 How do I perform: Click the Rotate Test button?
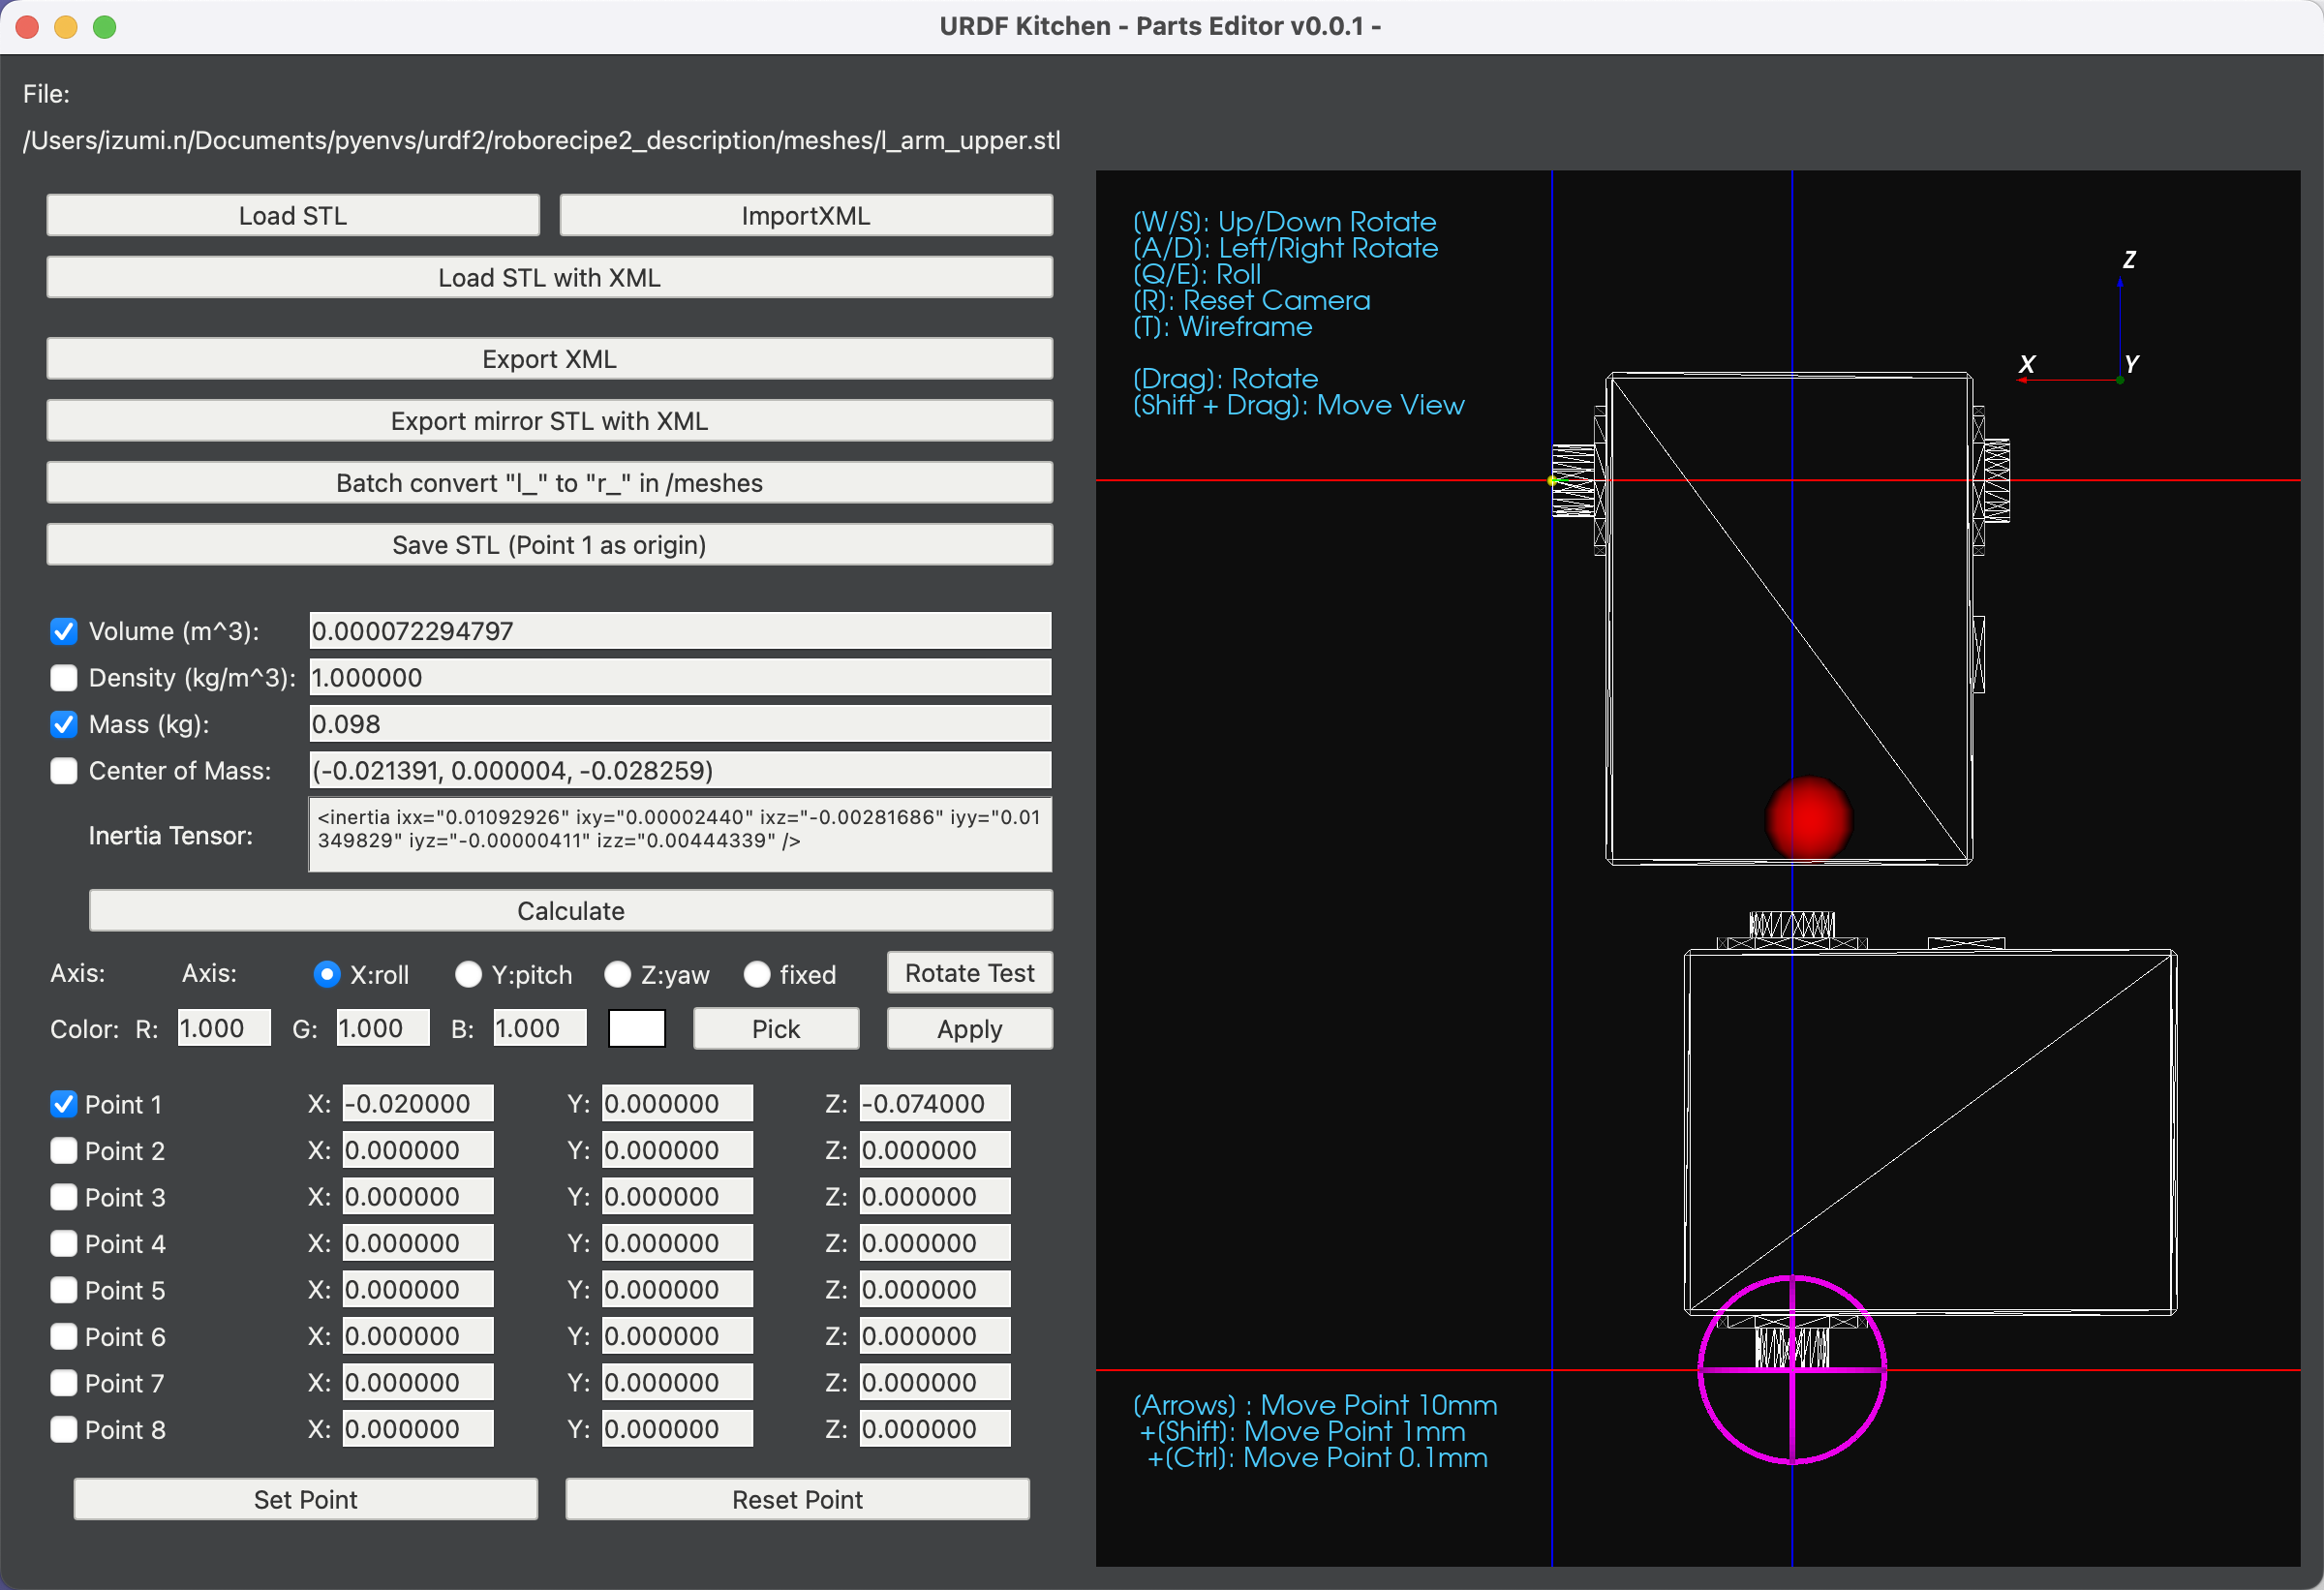969,973
